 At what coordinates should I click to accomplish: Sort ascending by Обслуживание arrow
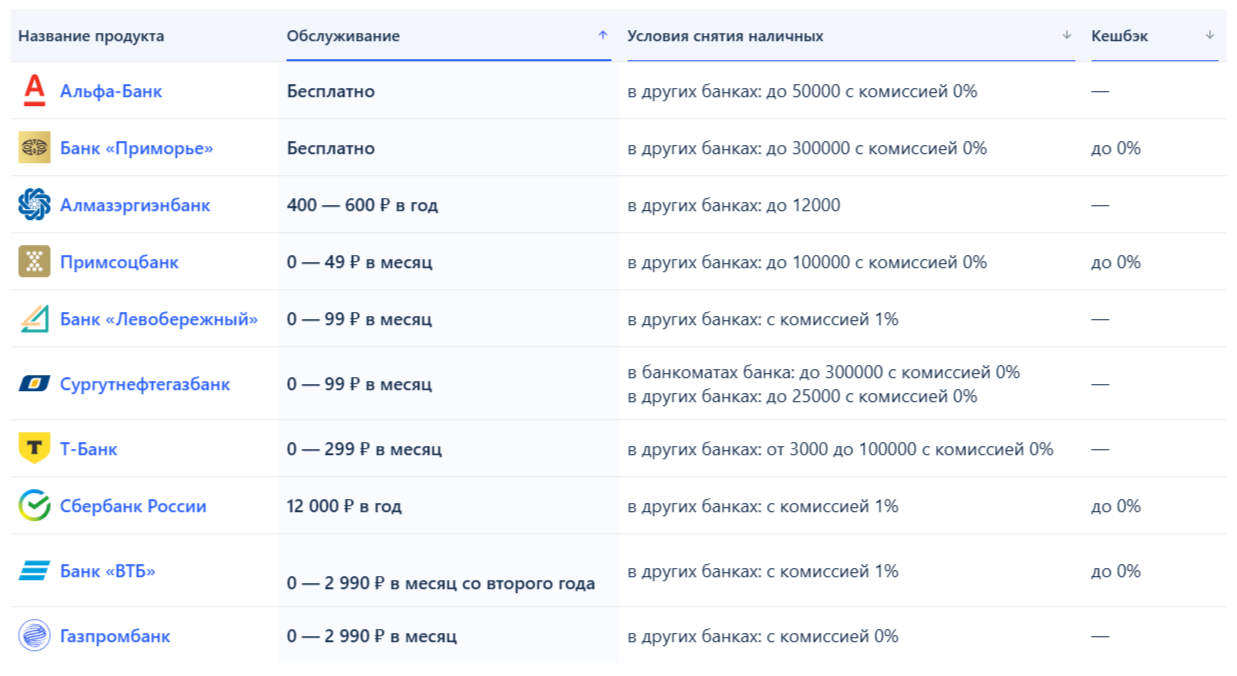tap(602, 35)
